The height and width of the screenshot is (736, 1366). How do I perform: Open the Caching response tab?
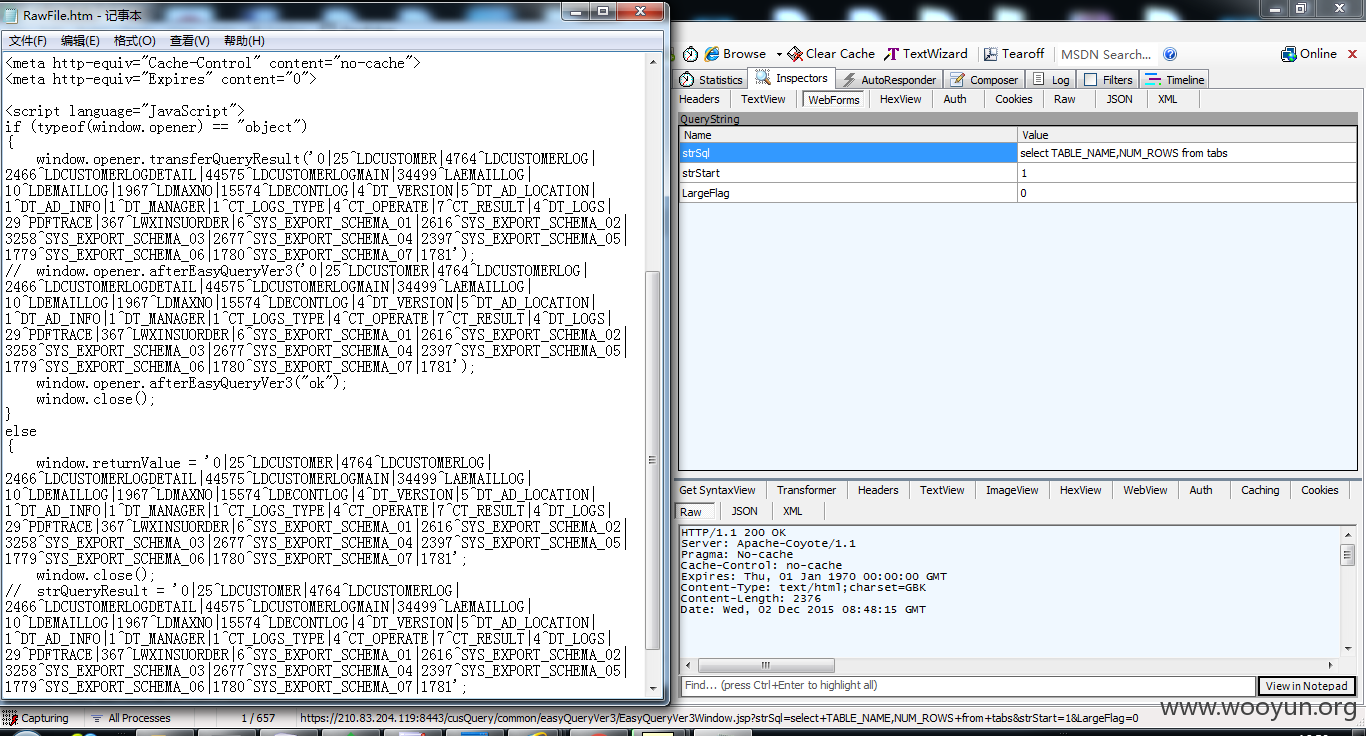pos(1260,490)
